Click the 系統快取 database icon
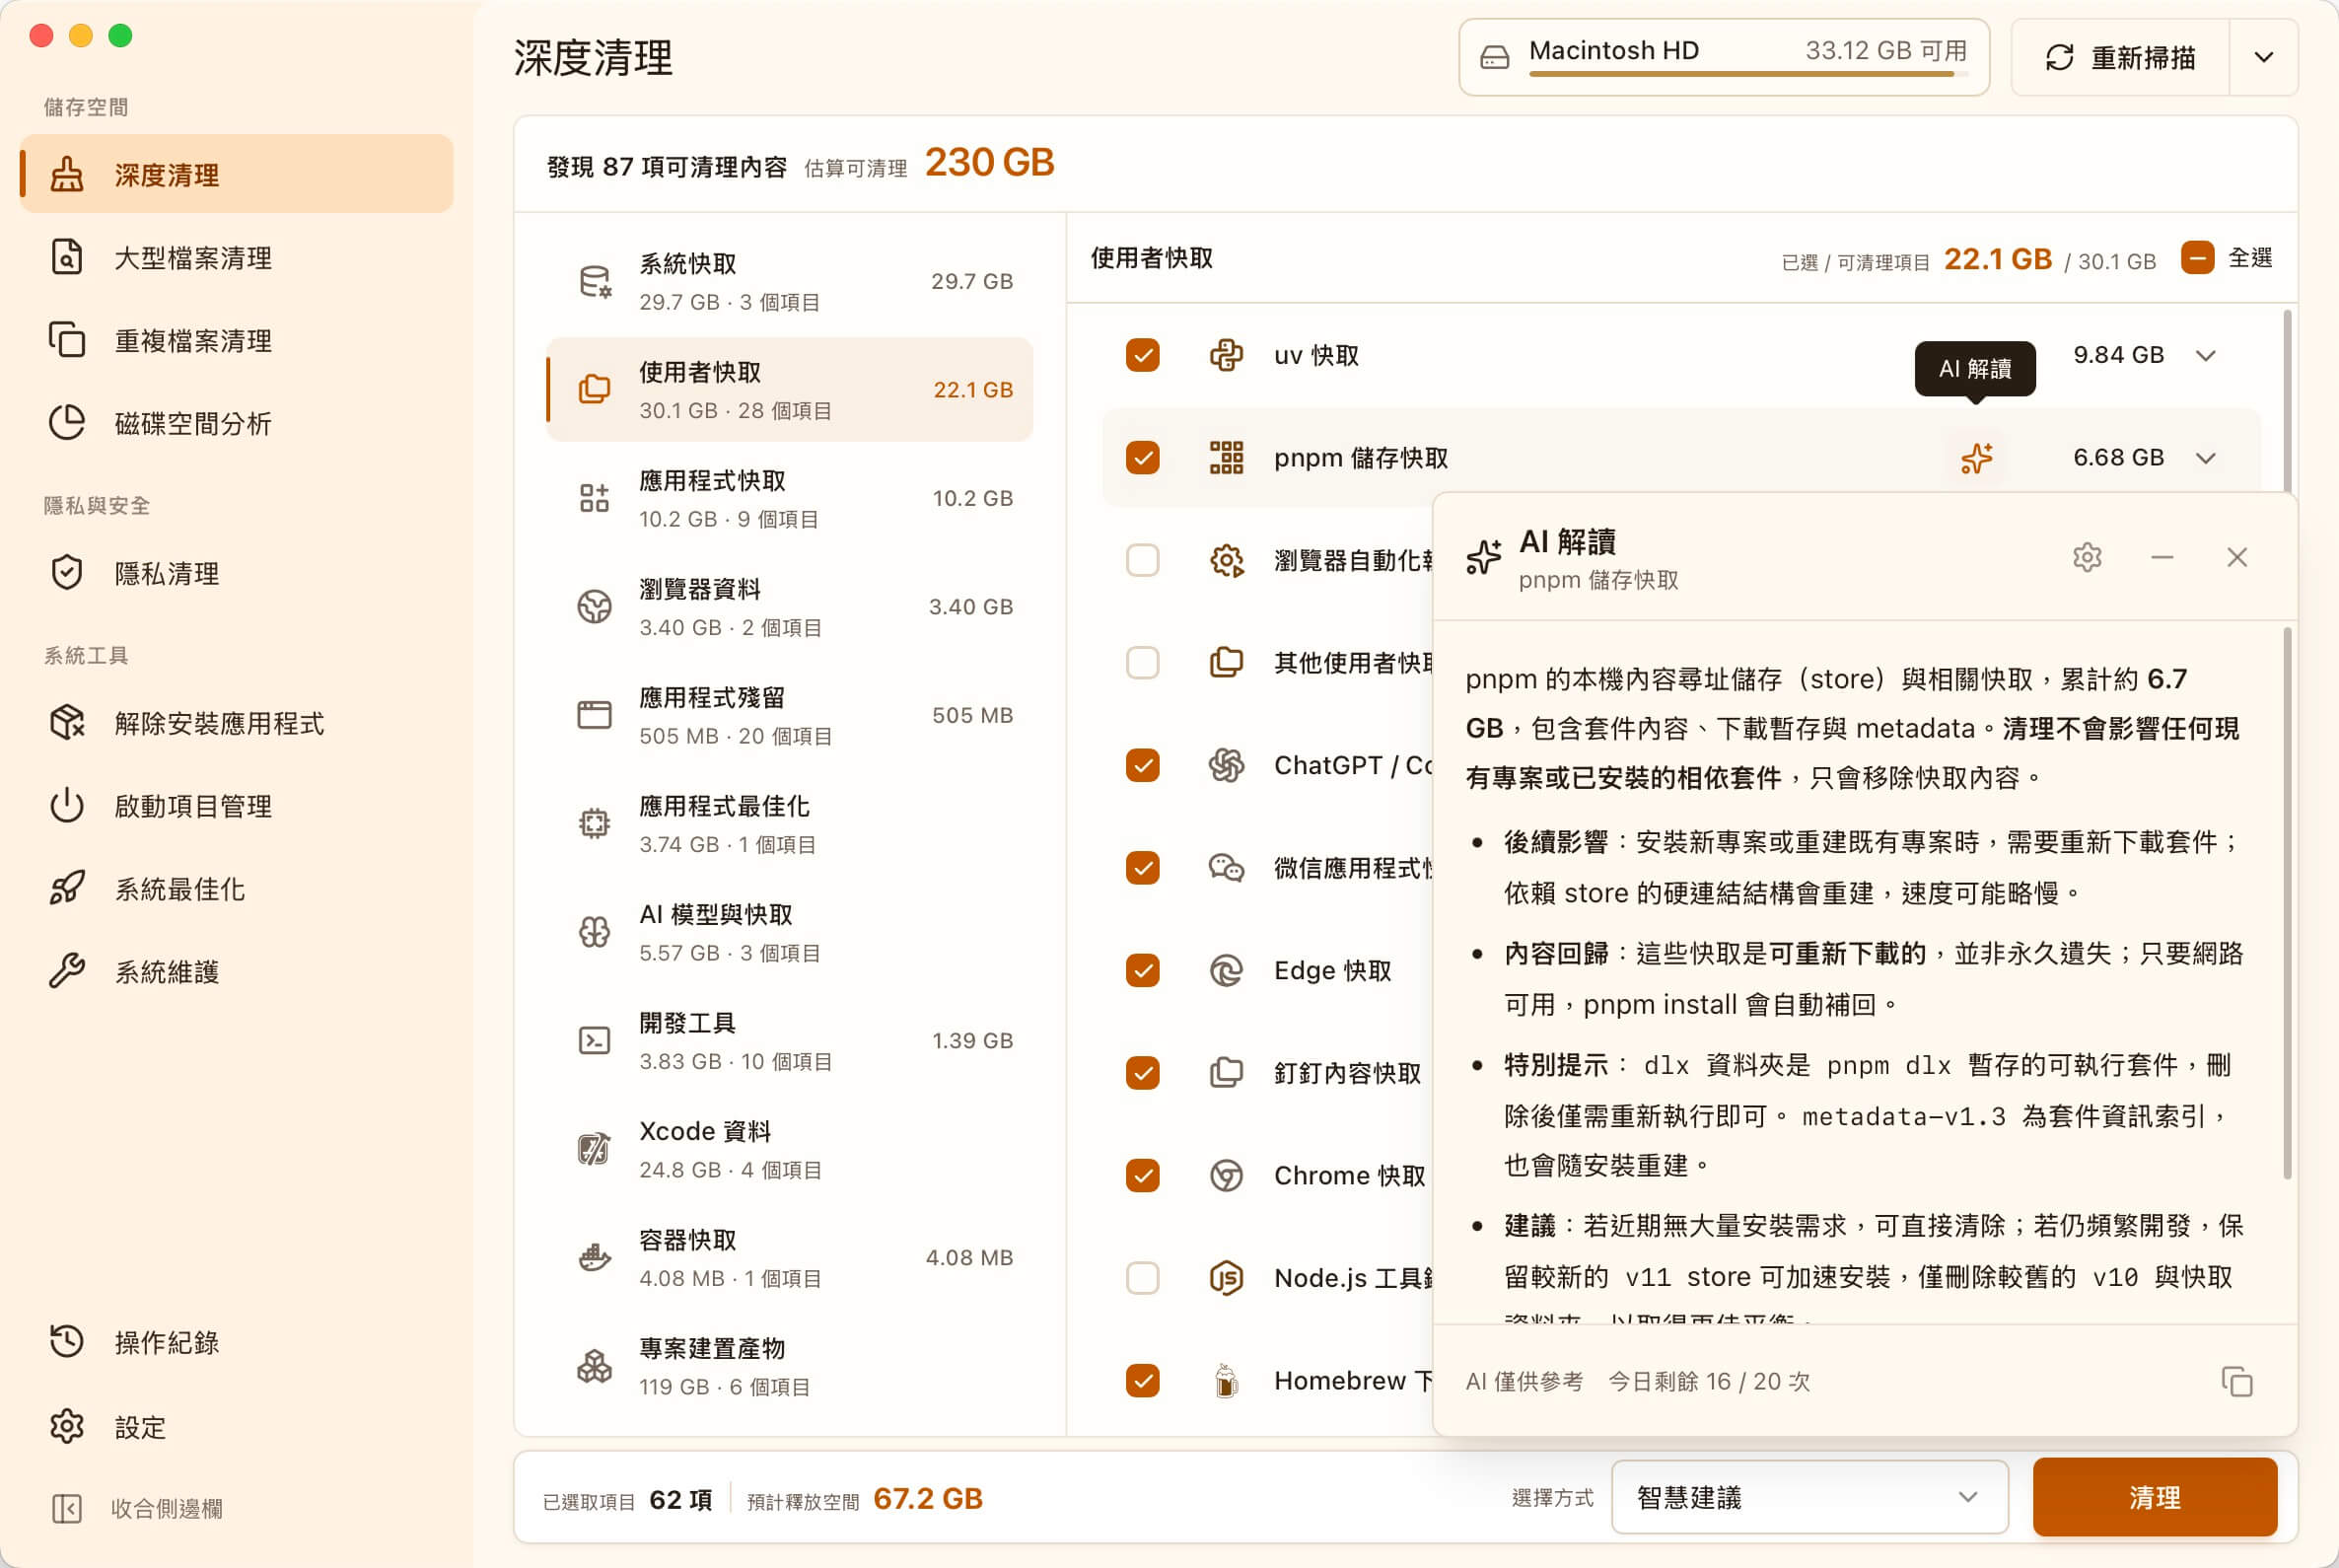 click(x=595, y=282)
